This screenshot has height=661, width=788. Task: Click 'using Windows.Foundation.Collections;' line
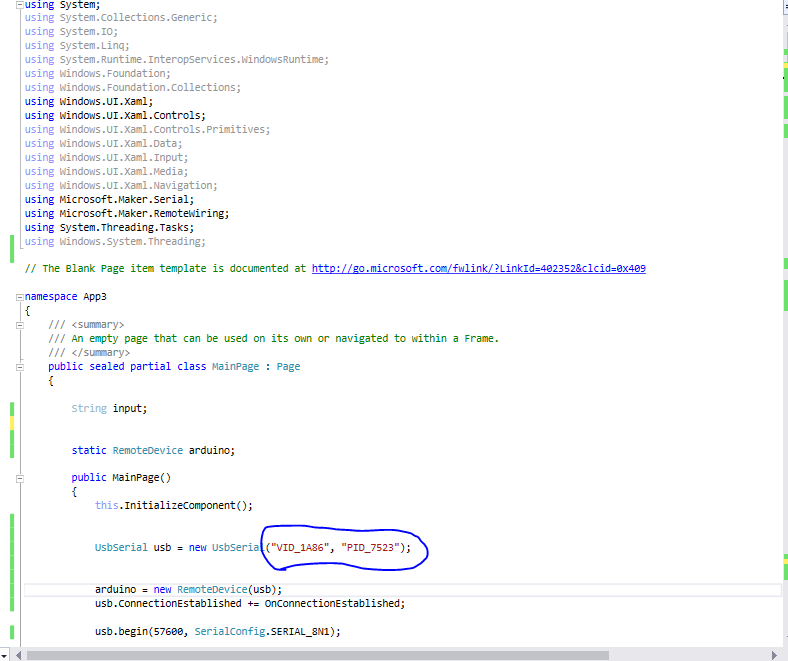pos(133,87)
